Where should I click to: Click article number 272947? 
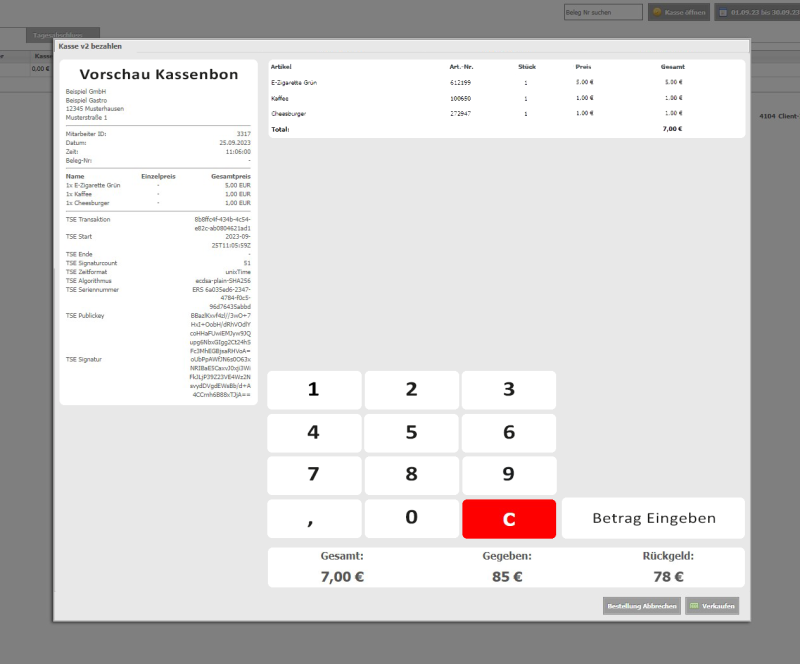(460, 113)
